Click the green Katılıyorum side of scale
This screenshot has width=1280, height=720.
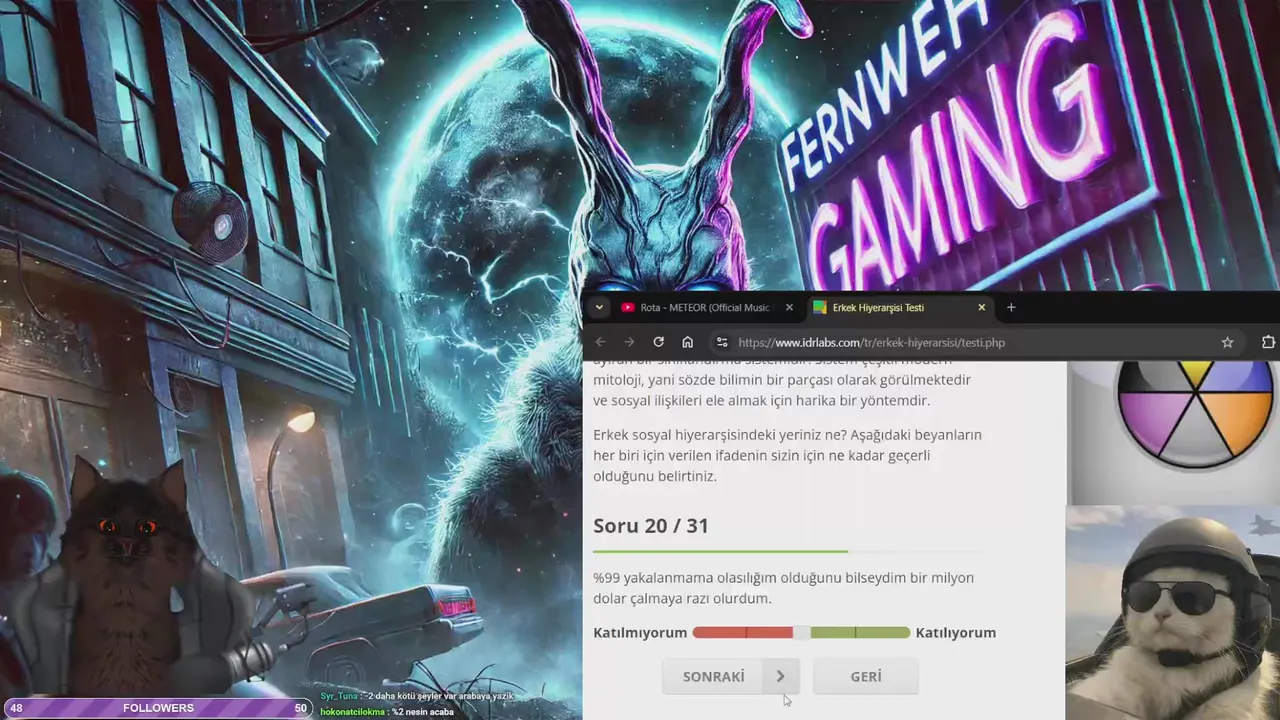click(859, 632)
